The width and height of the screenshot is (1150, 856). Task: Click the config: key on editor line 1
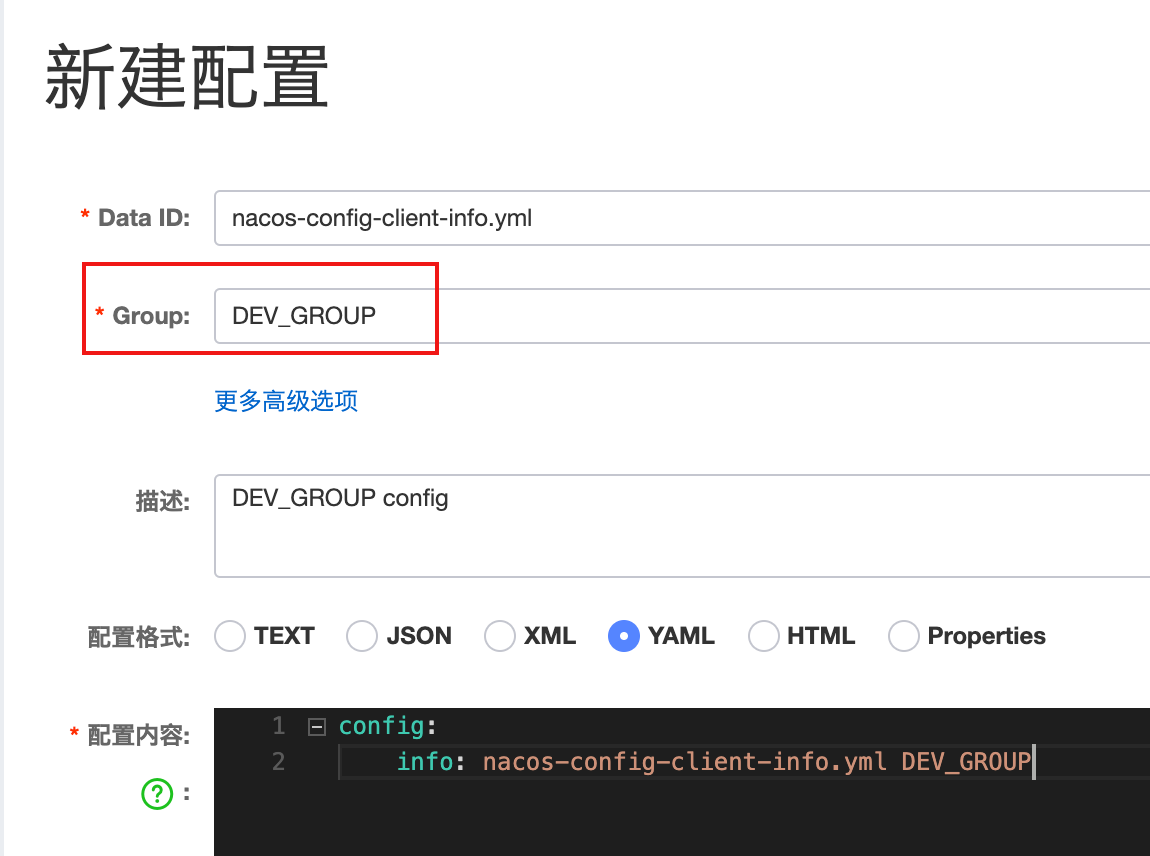coord(387,726)
